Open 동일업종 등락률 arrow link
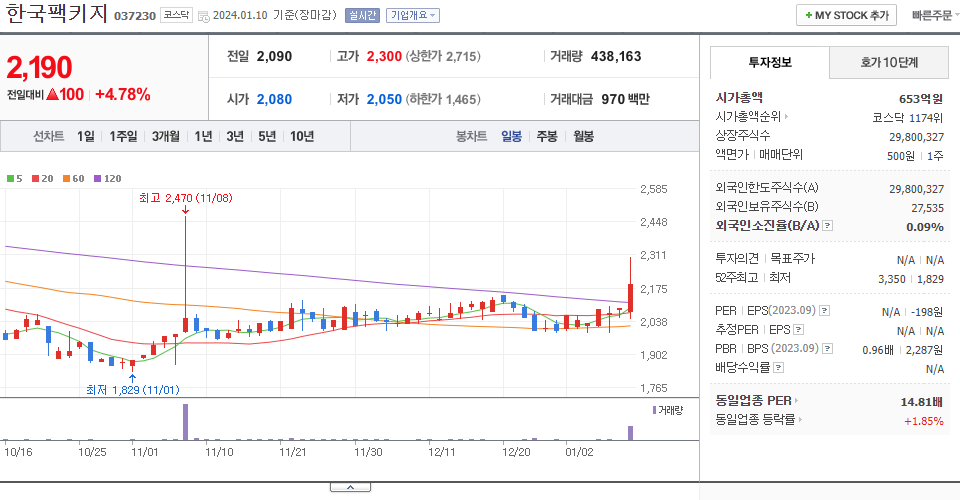This screenshot has height=500, width=960. pos(800,420)
